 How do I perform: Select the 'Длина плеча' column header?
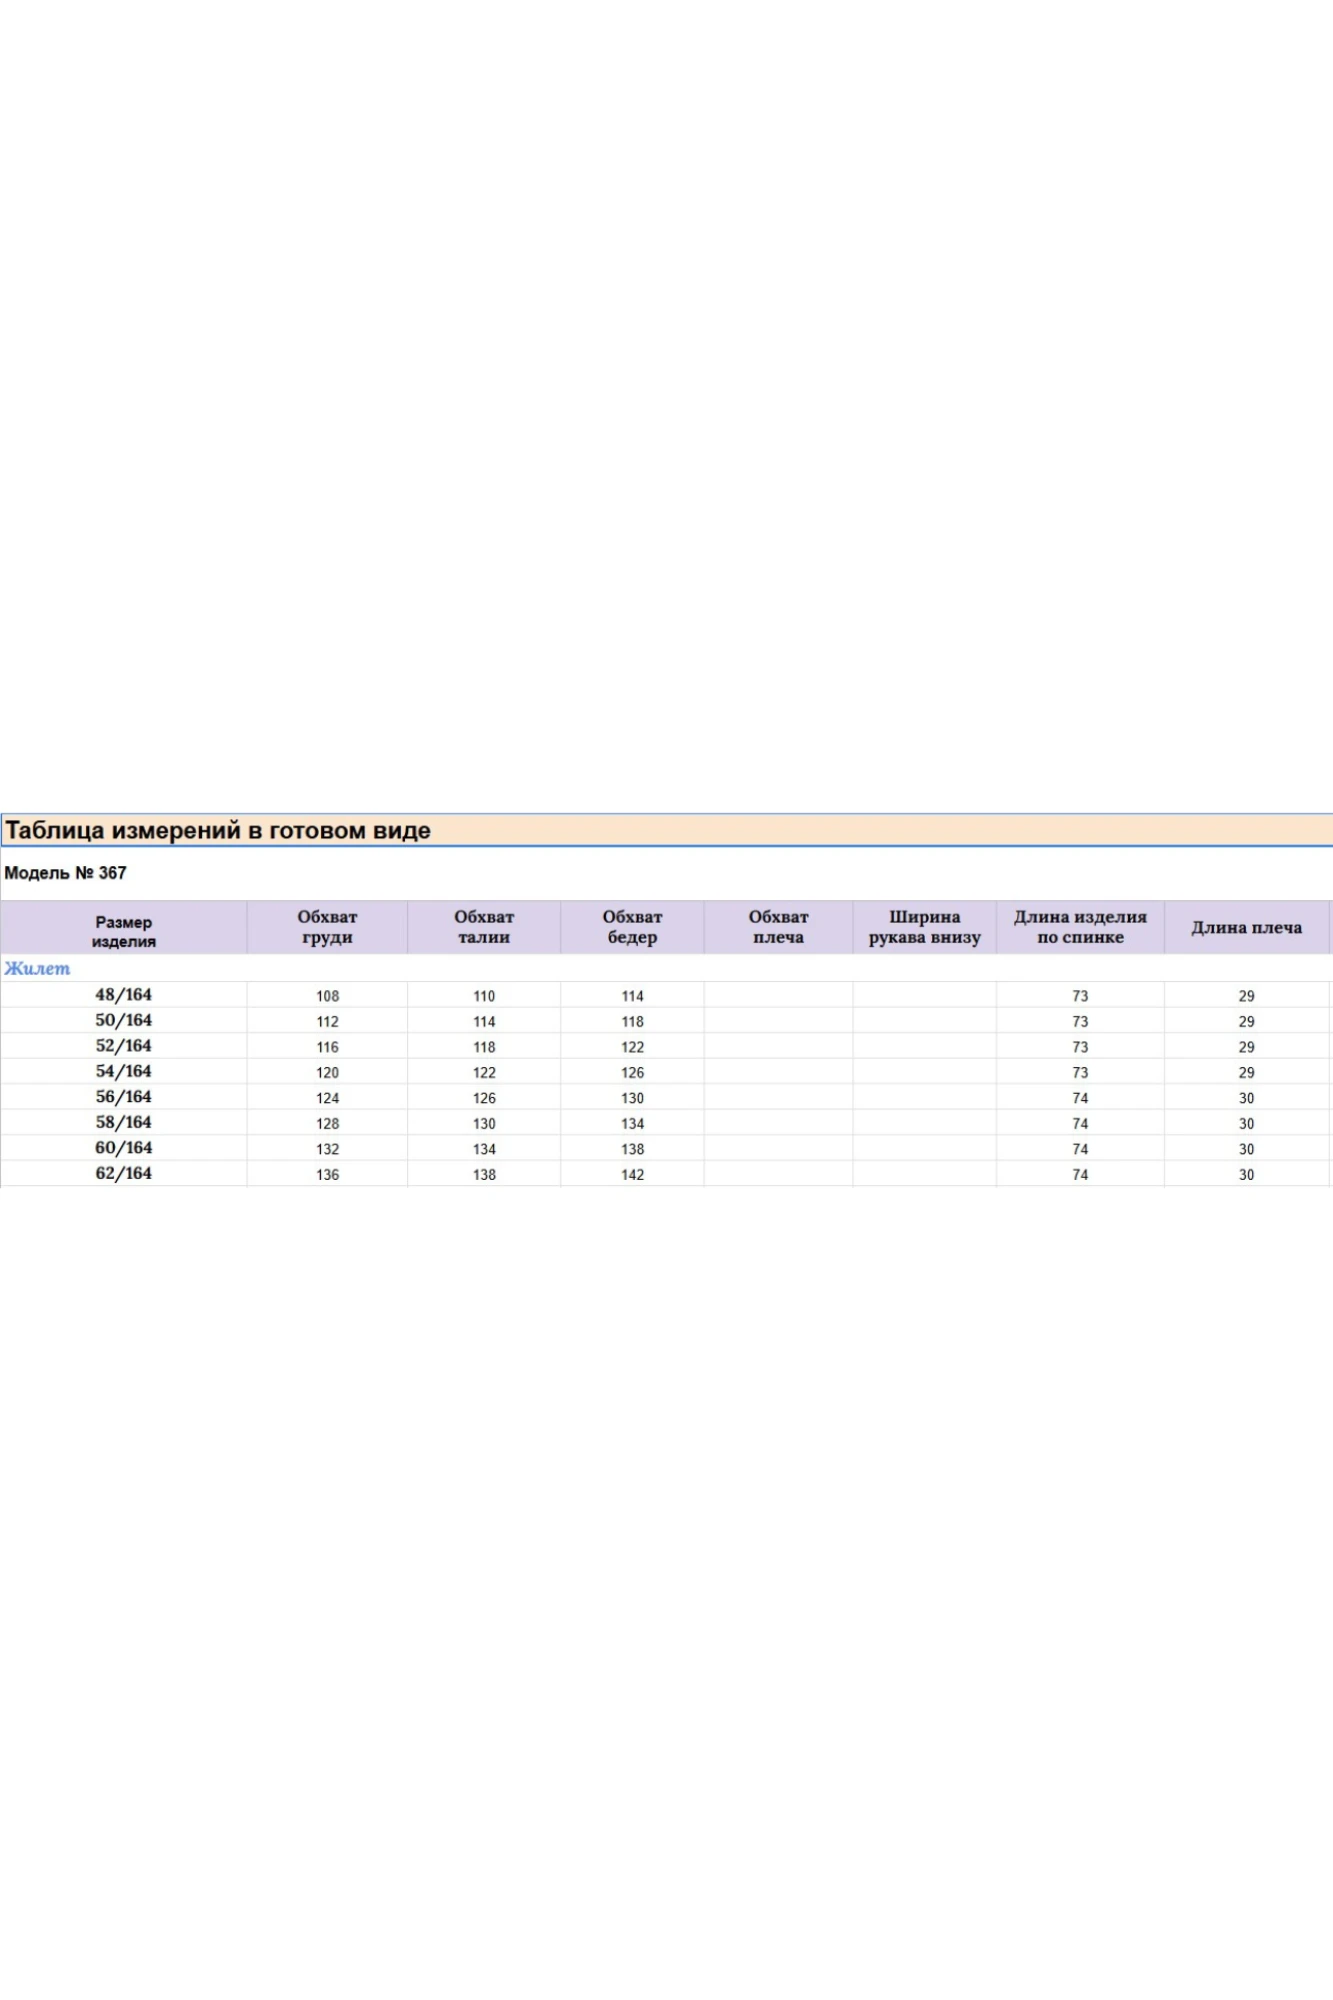point(1246,928)
